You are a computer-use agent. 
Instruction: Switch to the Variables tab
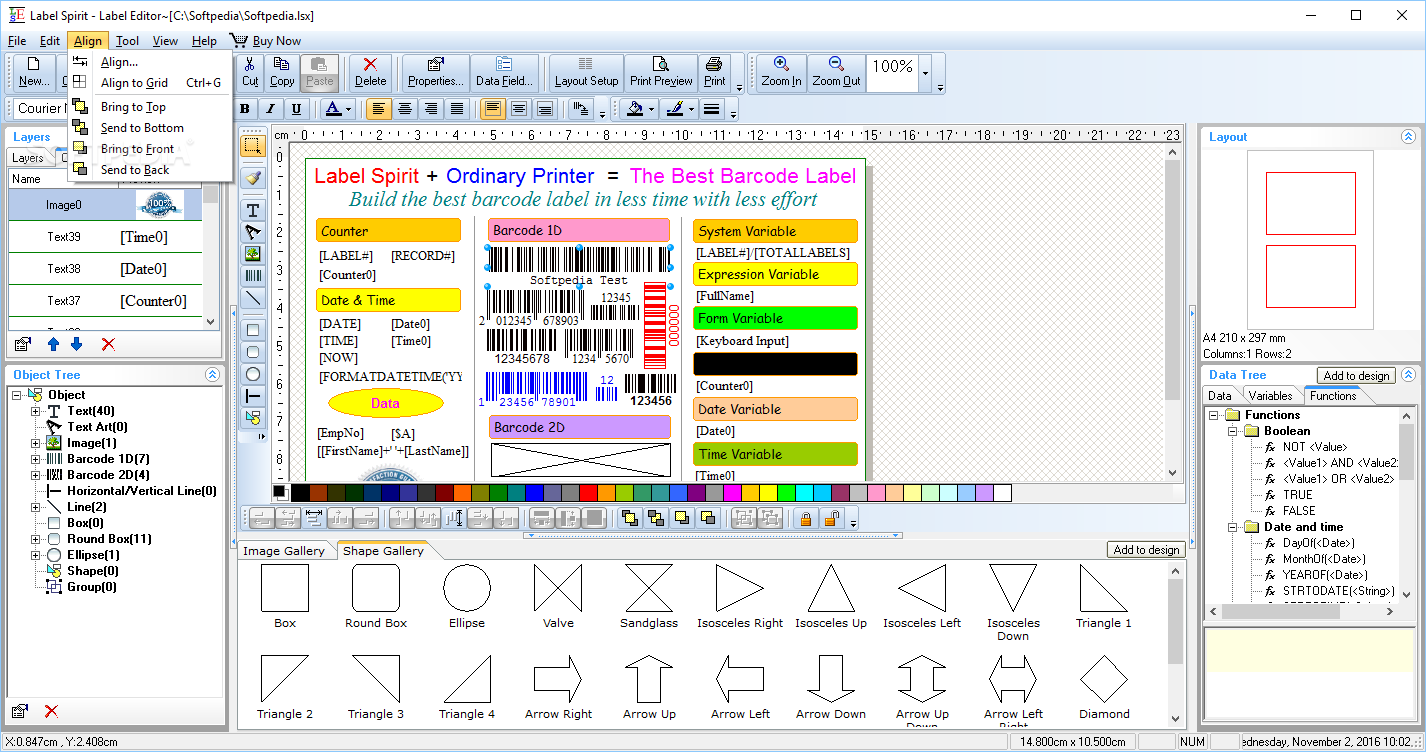1270,396
